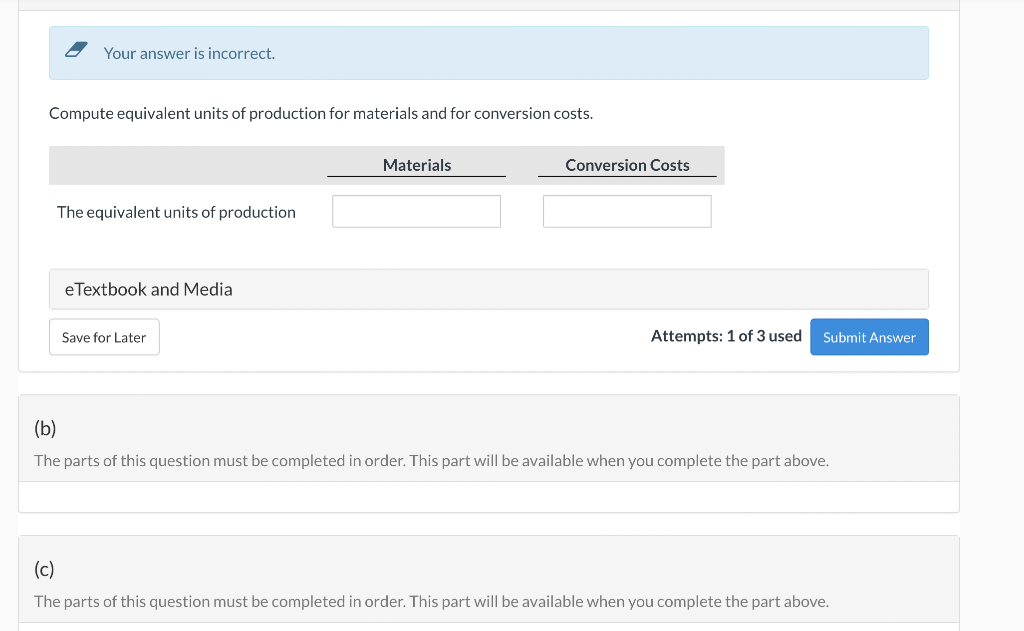Click the (c) part label
The width and height of the screenshot is (1024, 631).
[44, 570]
